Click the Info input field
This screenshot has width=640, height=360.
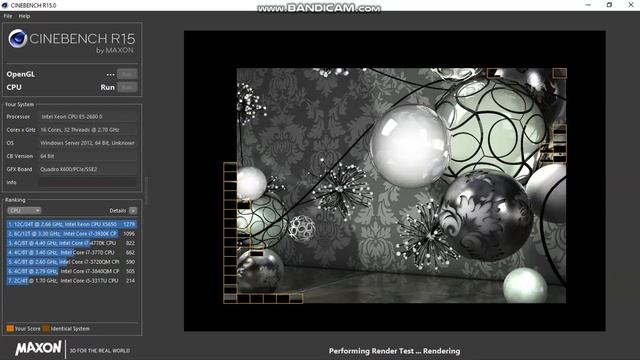(87, 182)
